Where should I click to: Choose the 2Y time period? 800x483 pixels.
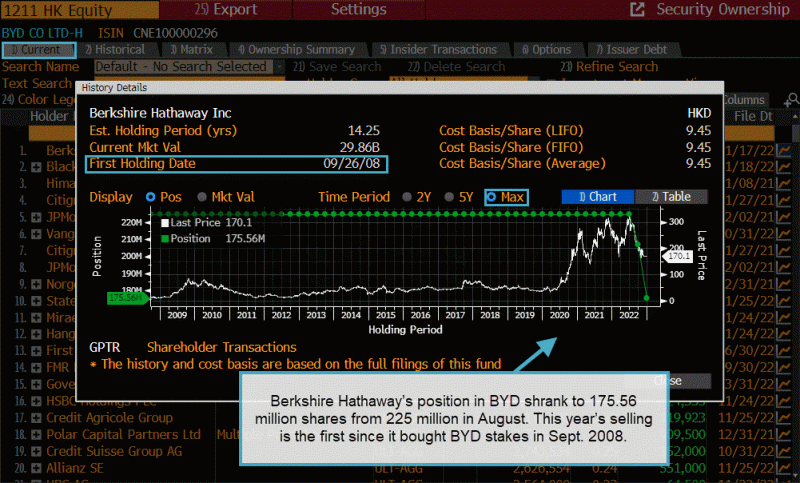click(x=407, y=197)
